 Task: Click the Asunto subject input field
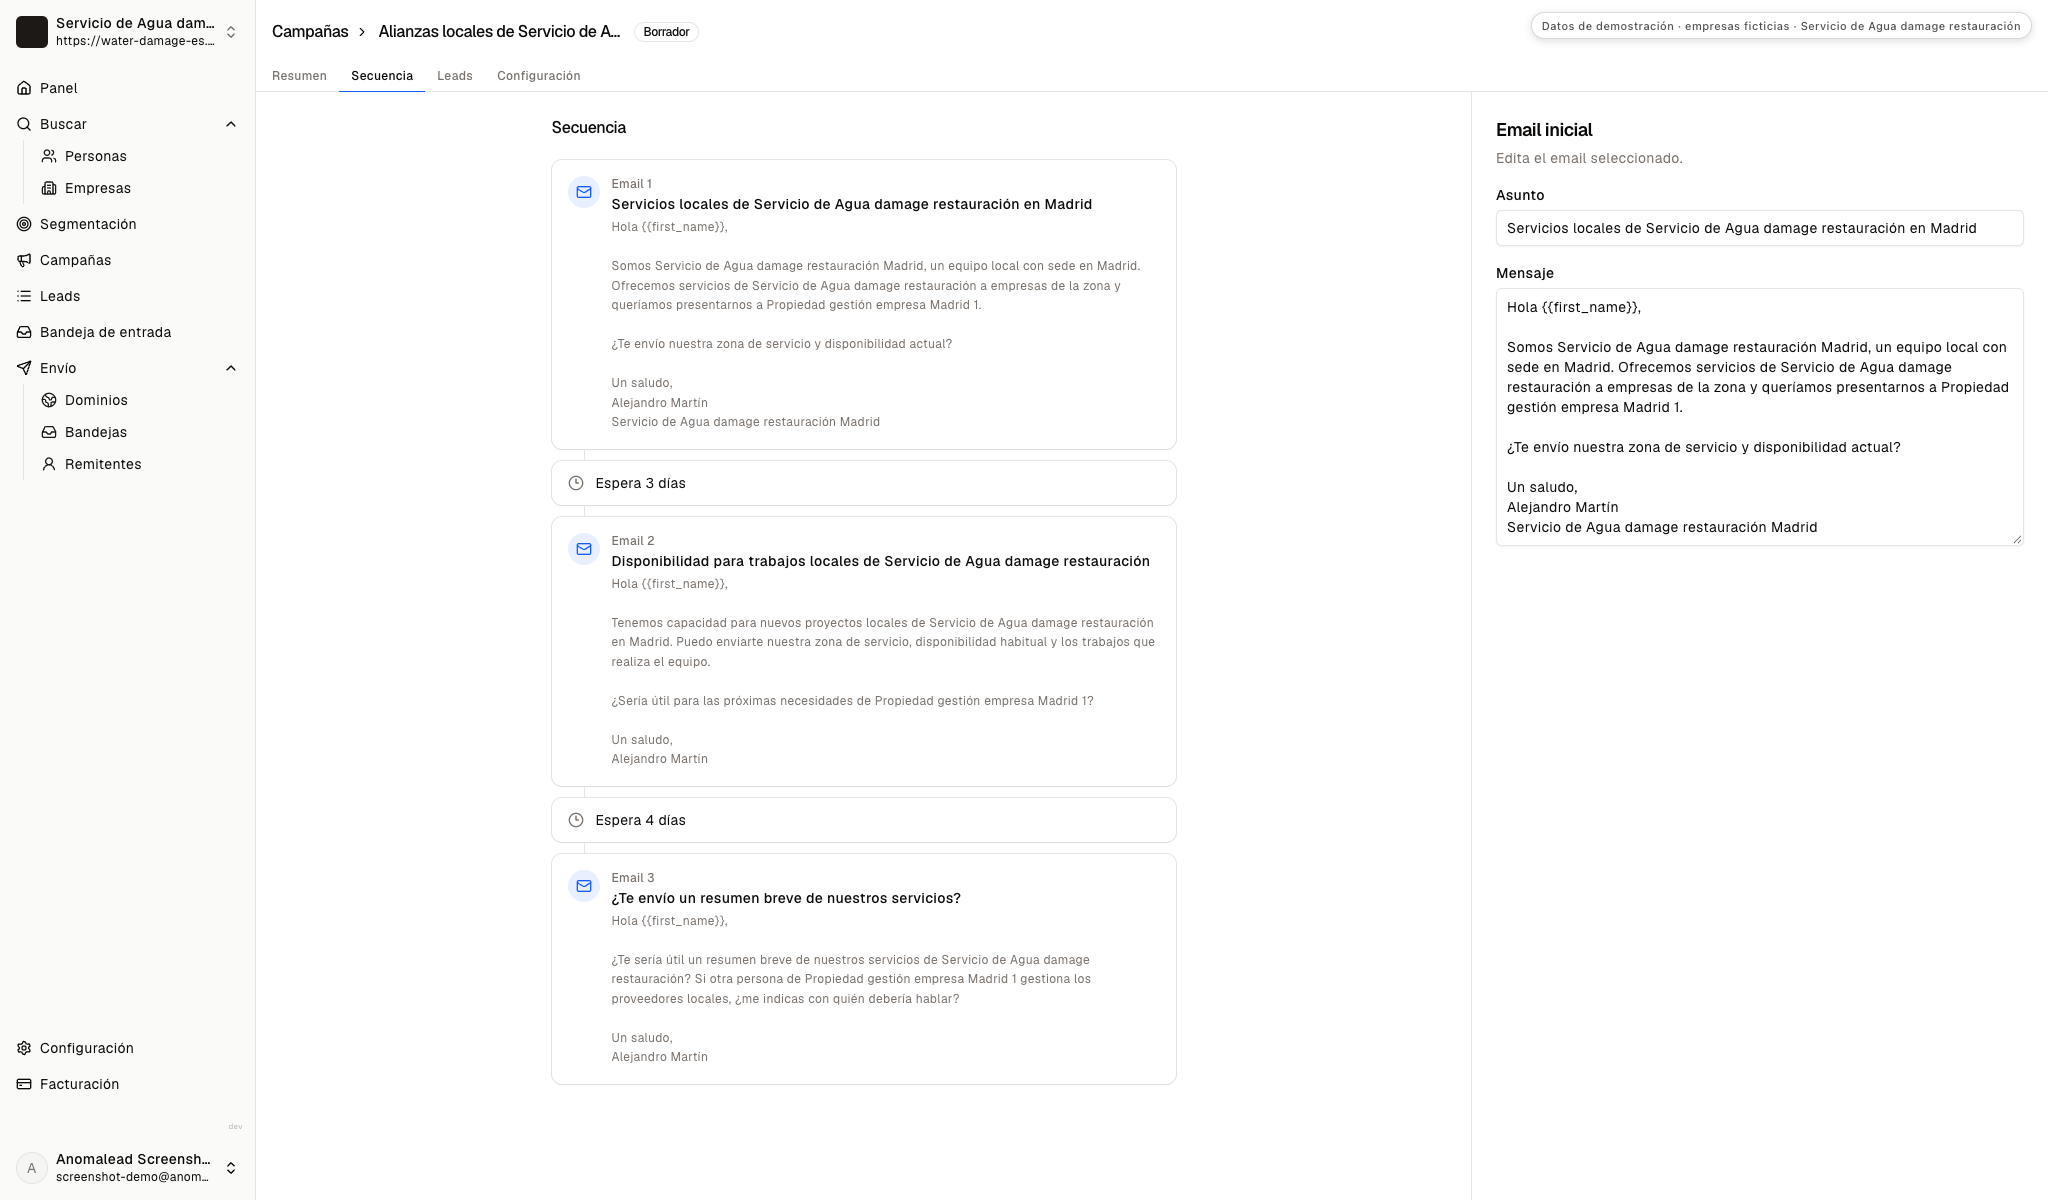pos(1759,228)
